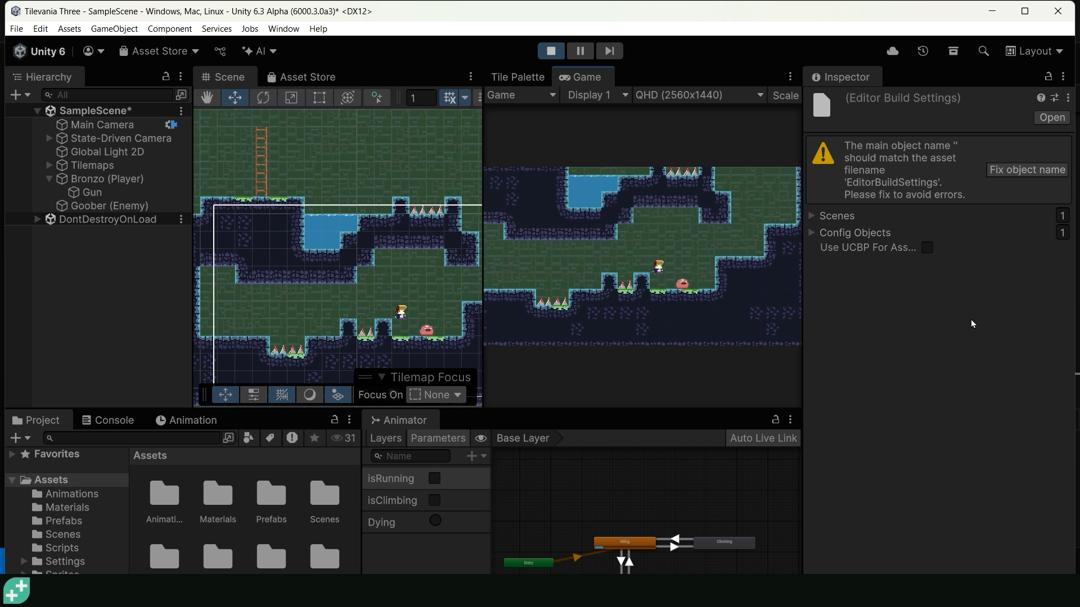This screenshot has height=607, width=1080.
Task: Select the Move tool in the Scene toolbar
Action: point(235,96)
